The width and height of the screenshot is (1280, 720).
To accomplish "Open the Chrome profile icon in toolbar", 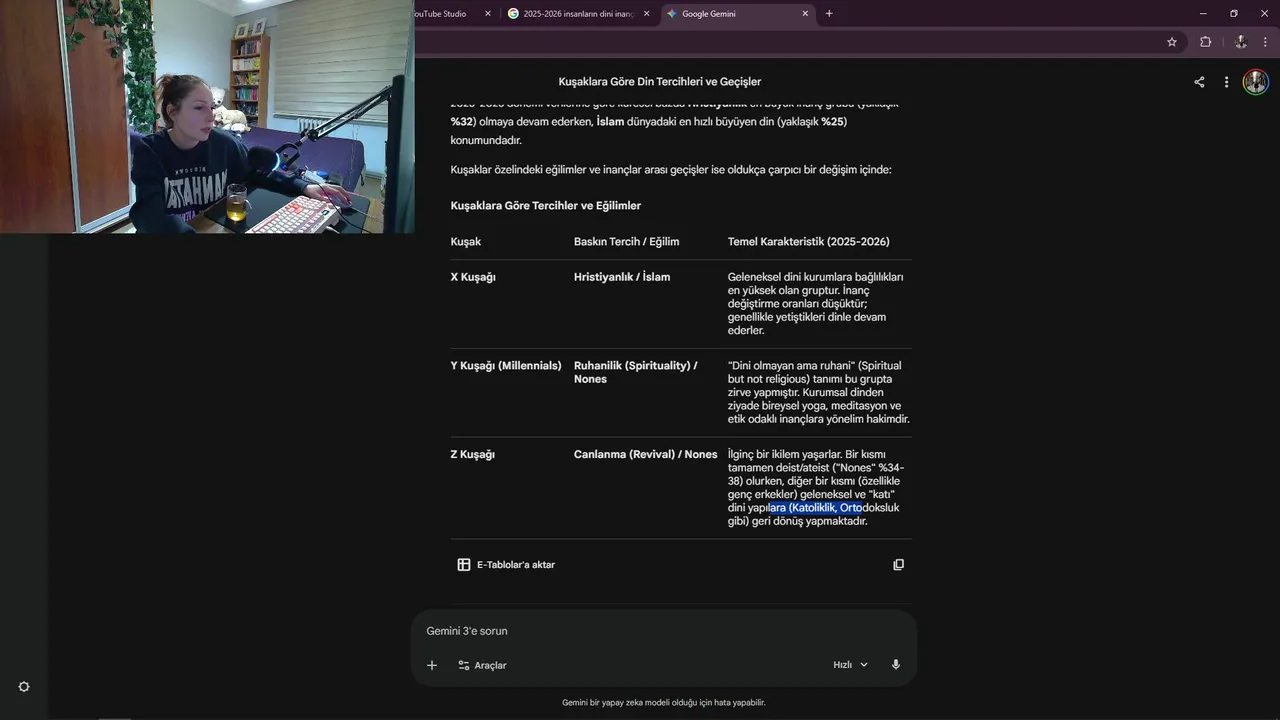I will click(x=1240, y=42).
